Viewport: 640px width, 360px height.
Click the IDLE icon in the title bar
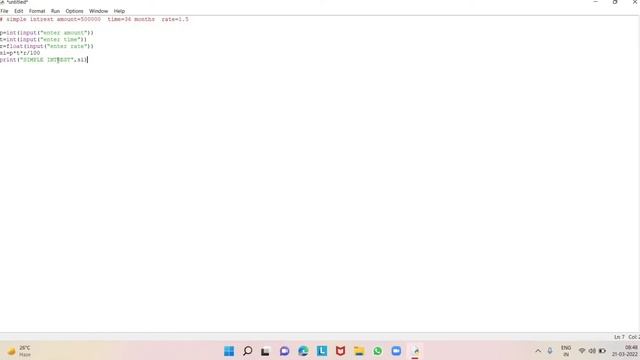coord(2,2)
